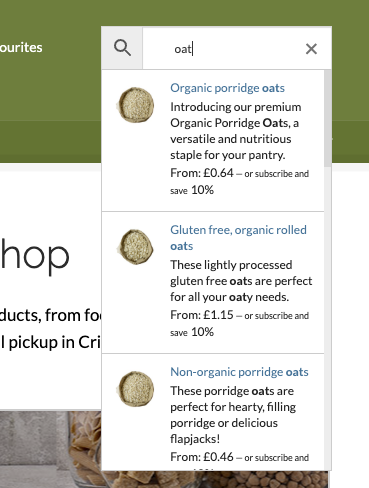
Task: Go to the Favourites navigation item
Action: [x=21, y=48]
